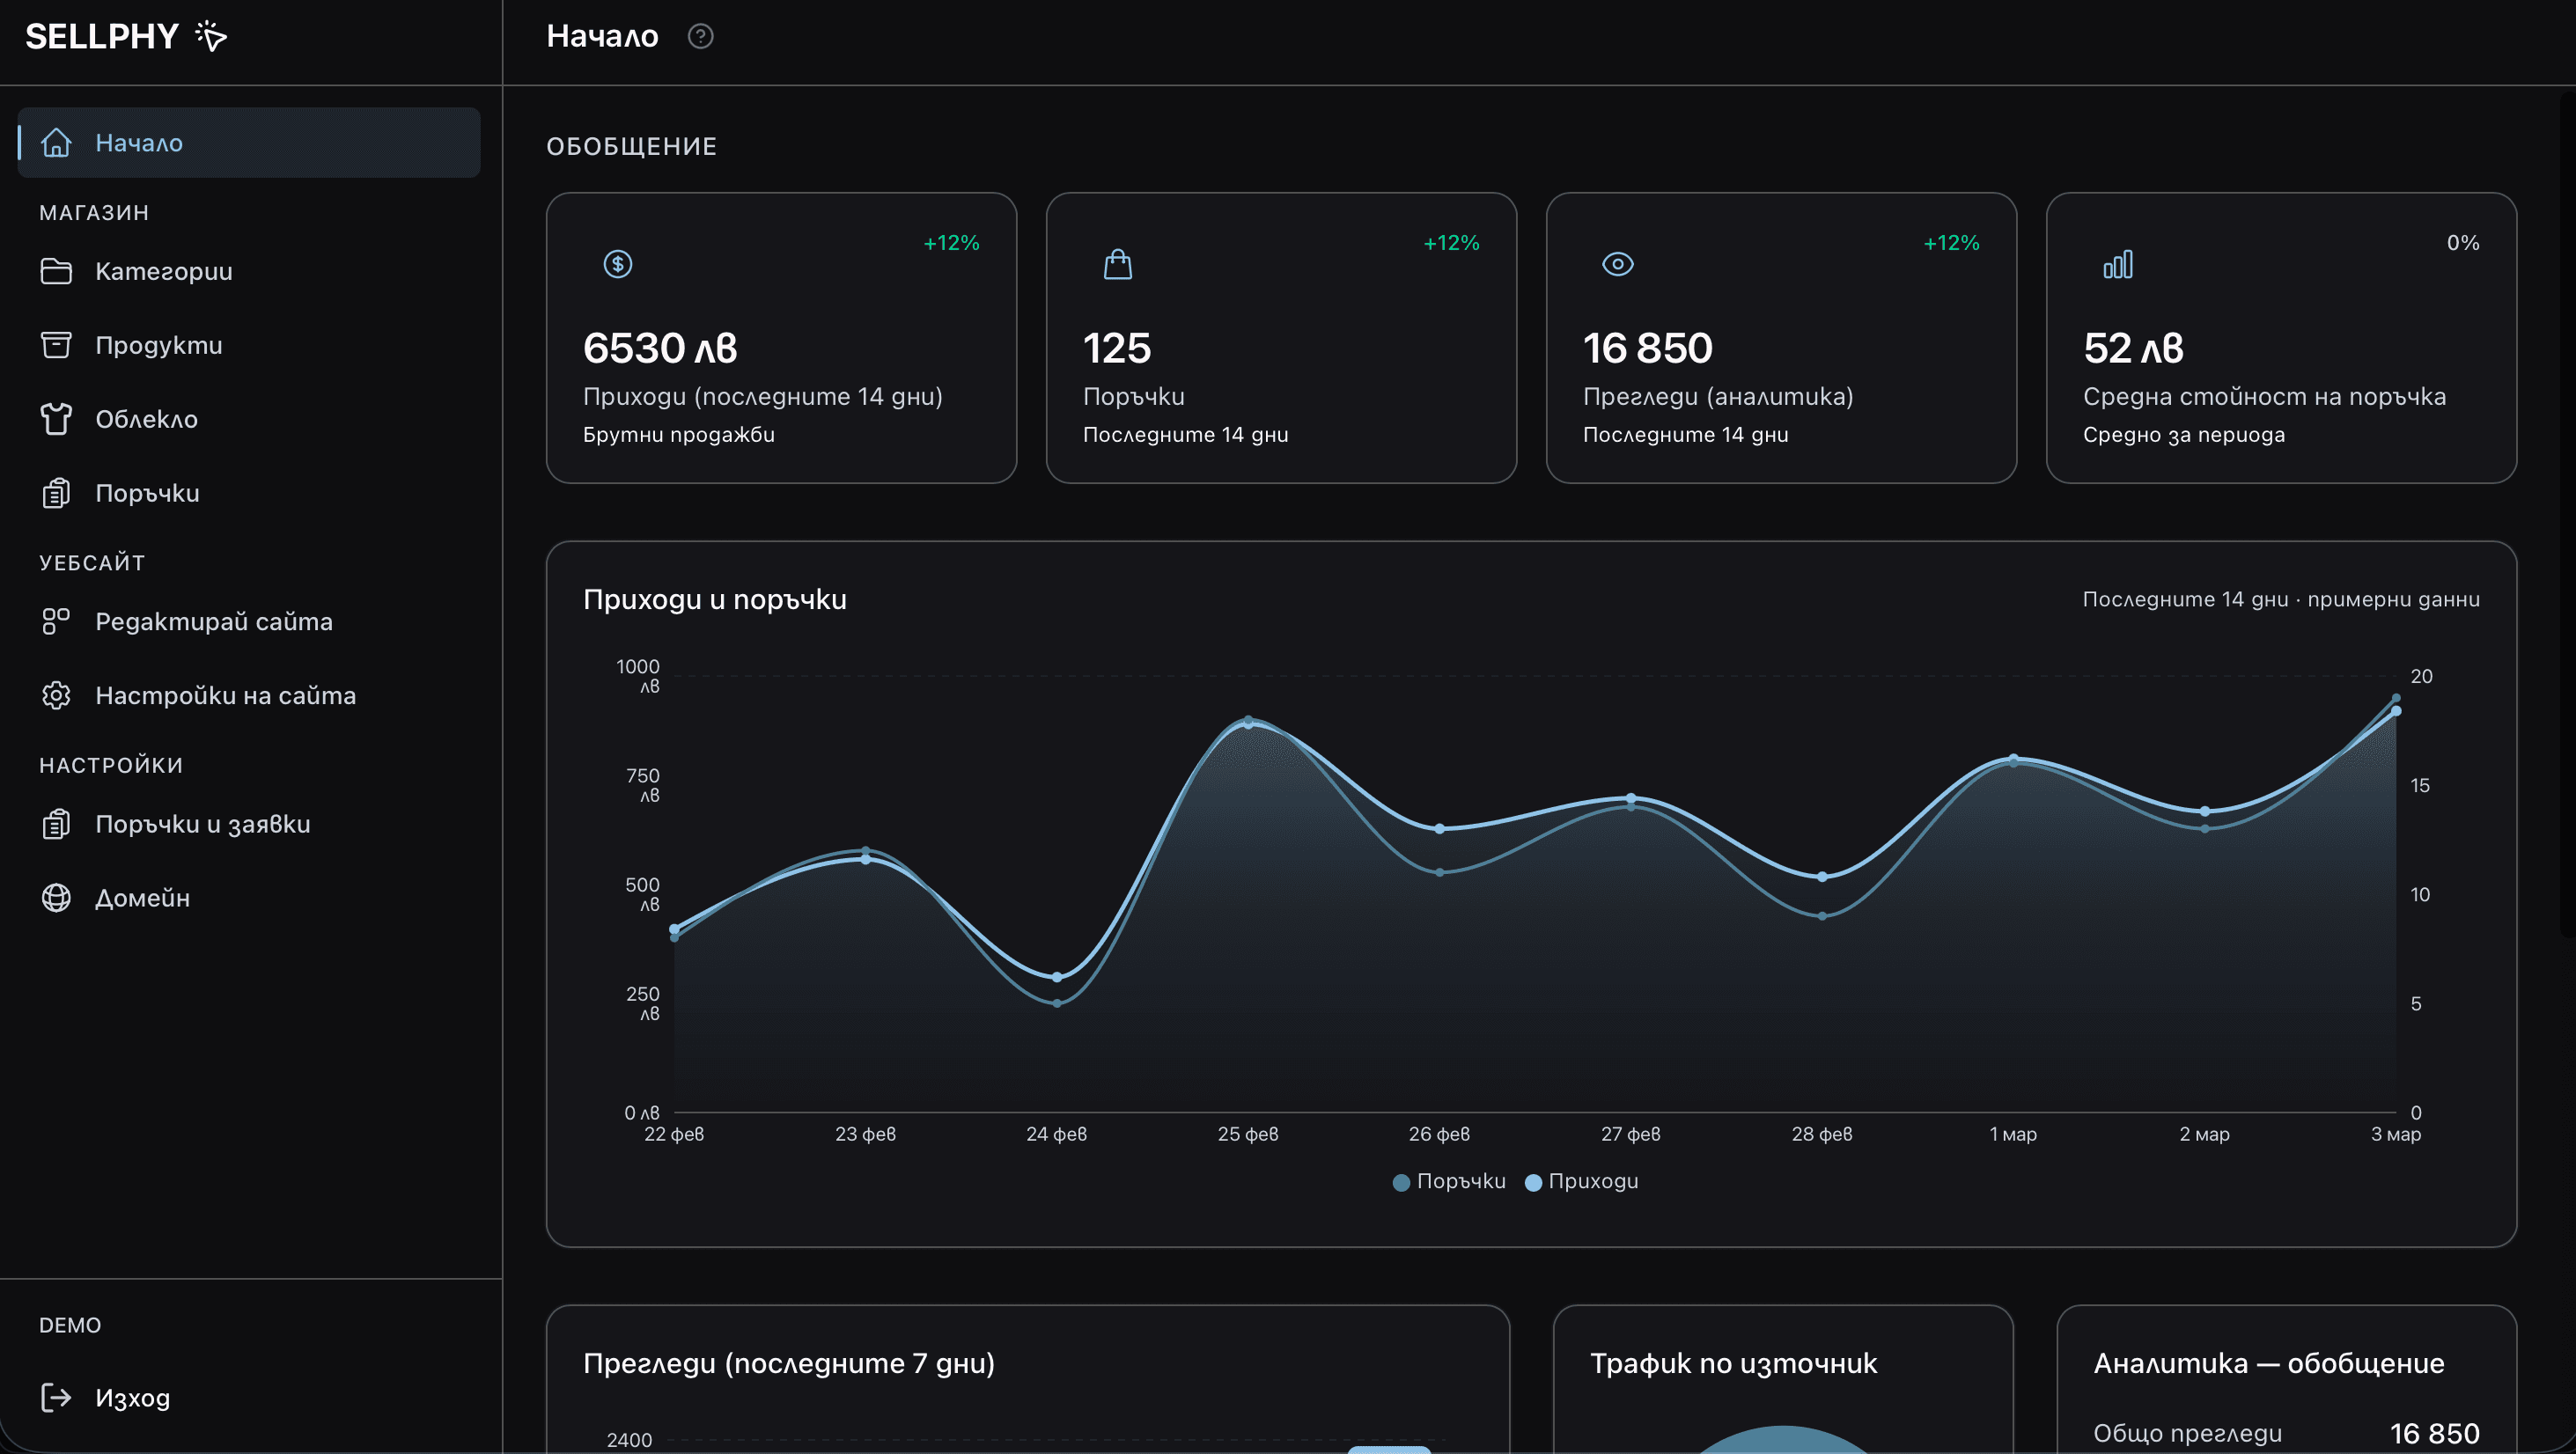Click the 25 фев data point on the chart
The image size is (2576, 1454).
click(1247, 723)
